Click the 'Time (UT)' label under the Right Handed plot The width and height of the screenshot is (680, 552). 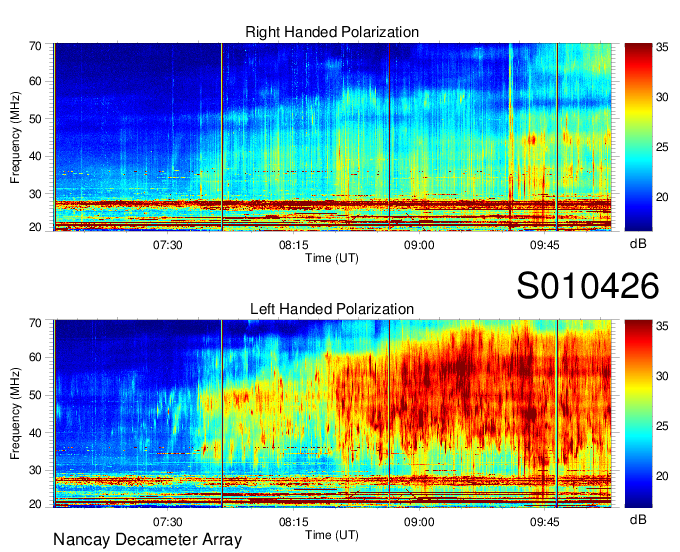tap(332, 258)
